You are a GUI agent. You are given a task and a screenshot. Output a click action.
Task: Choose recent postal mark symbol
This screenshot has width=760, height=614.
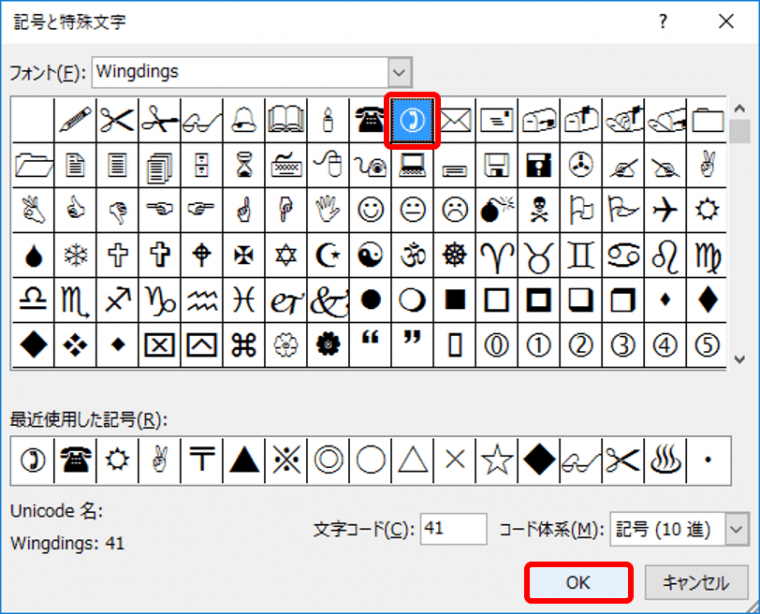click(x=202, y=460)
